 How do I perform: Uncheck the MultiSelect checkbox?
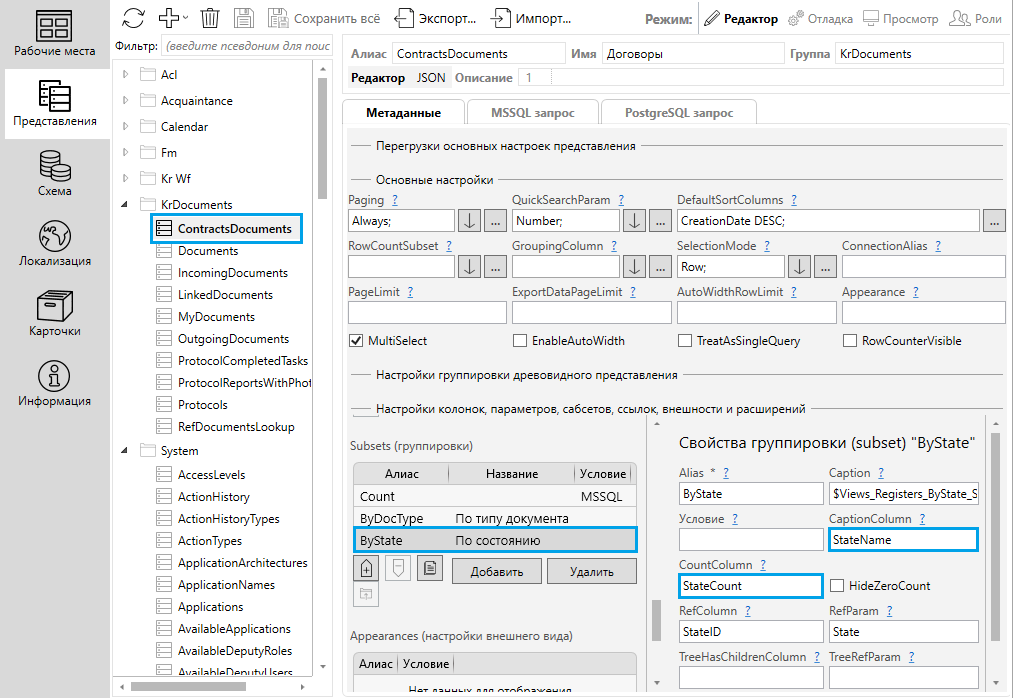click(x=355, y=341)
